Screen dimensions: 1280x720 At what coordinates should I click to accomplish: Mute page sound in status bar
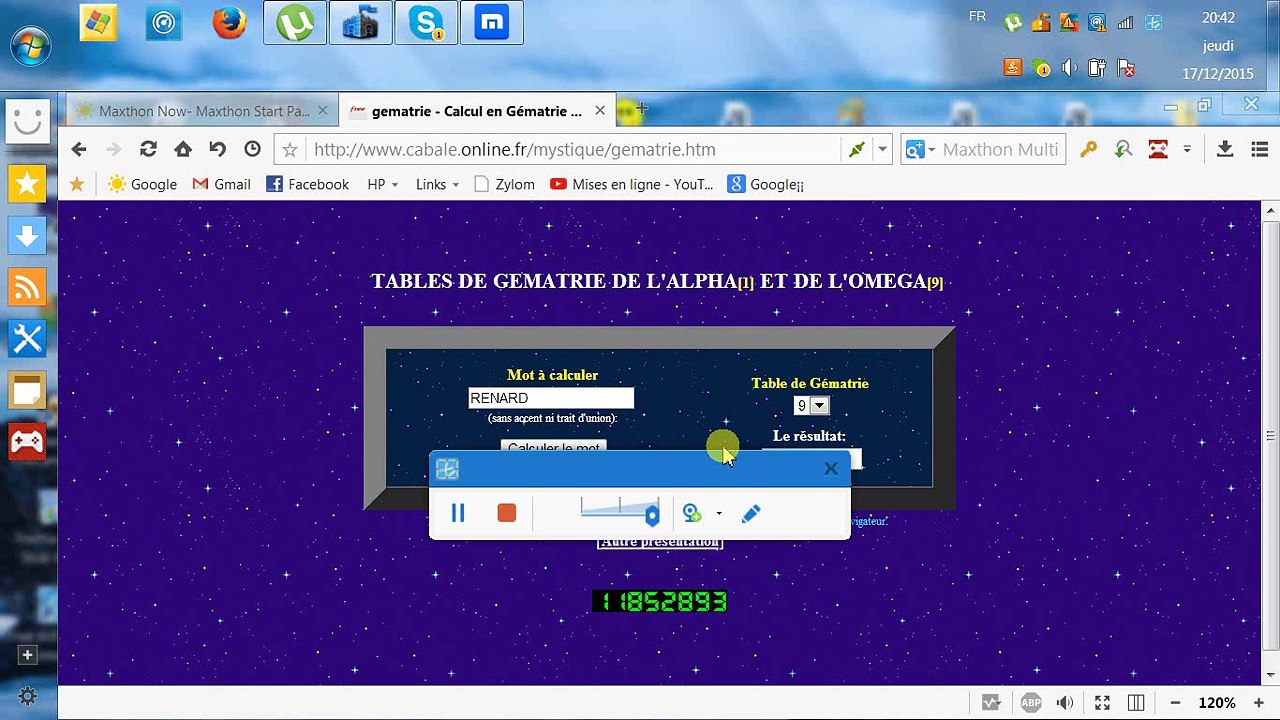1066,703
